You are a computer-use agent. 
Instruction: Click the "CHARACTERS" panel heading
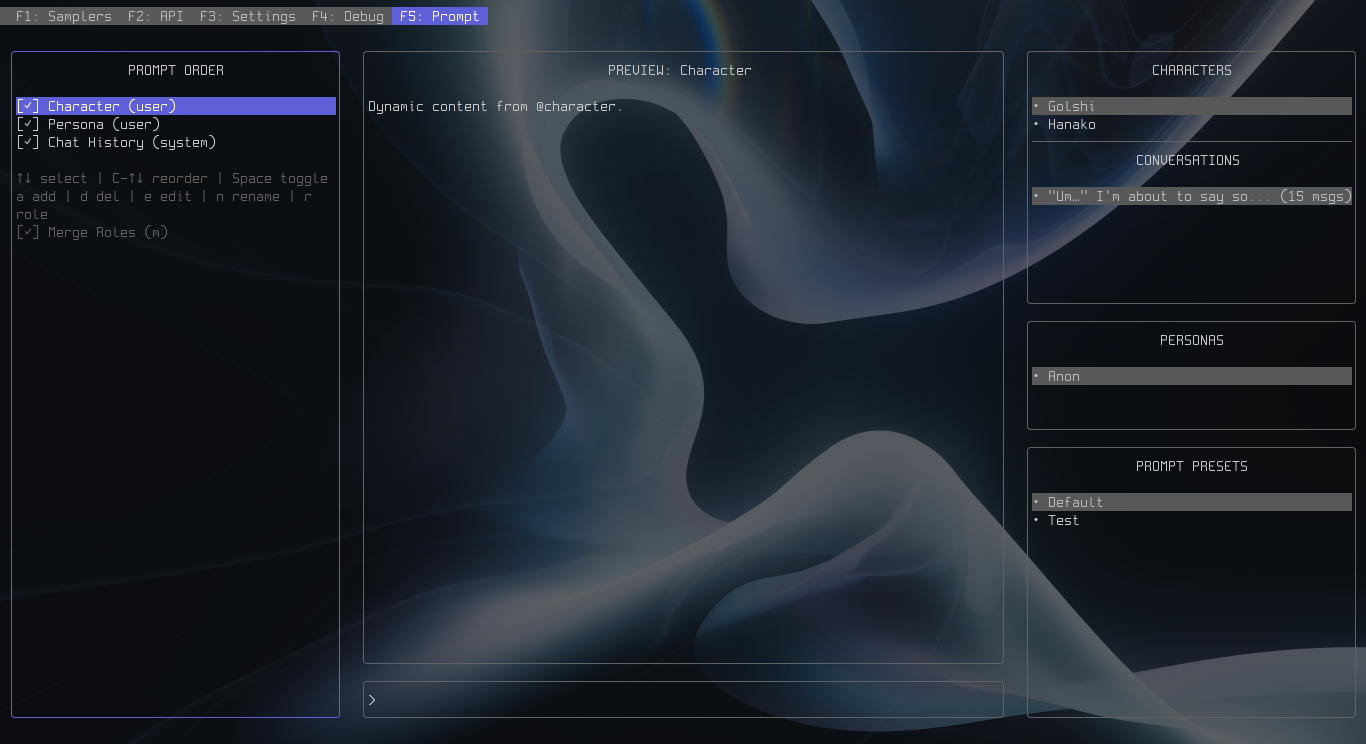pos(1192,70)
